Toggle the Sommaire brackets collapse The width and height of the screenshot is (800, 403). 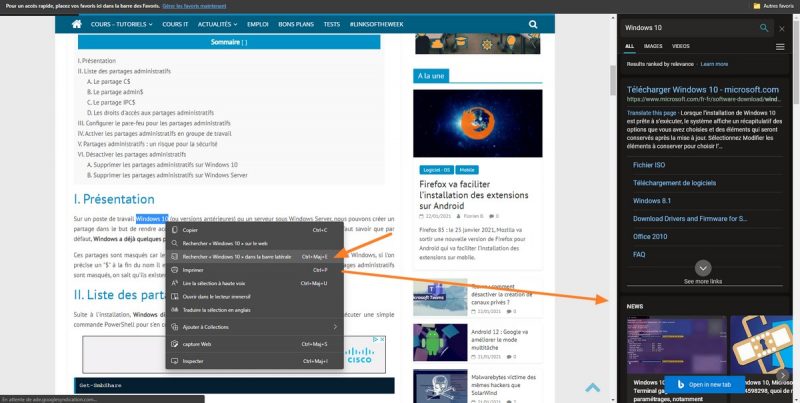coord(244,42)
